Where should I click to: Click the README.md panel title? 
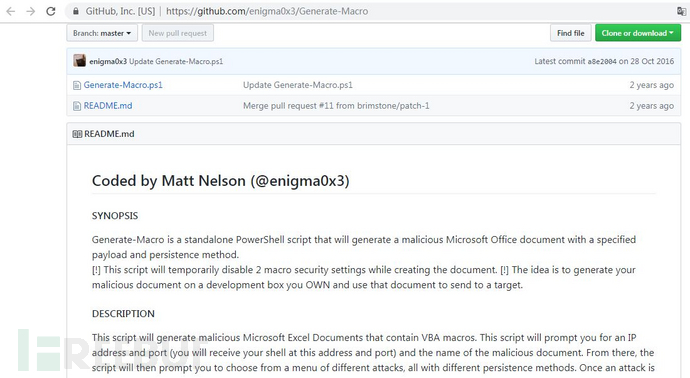click(109, 134)
